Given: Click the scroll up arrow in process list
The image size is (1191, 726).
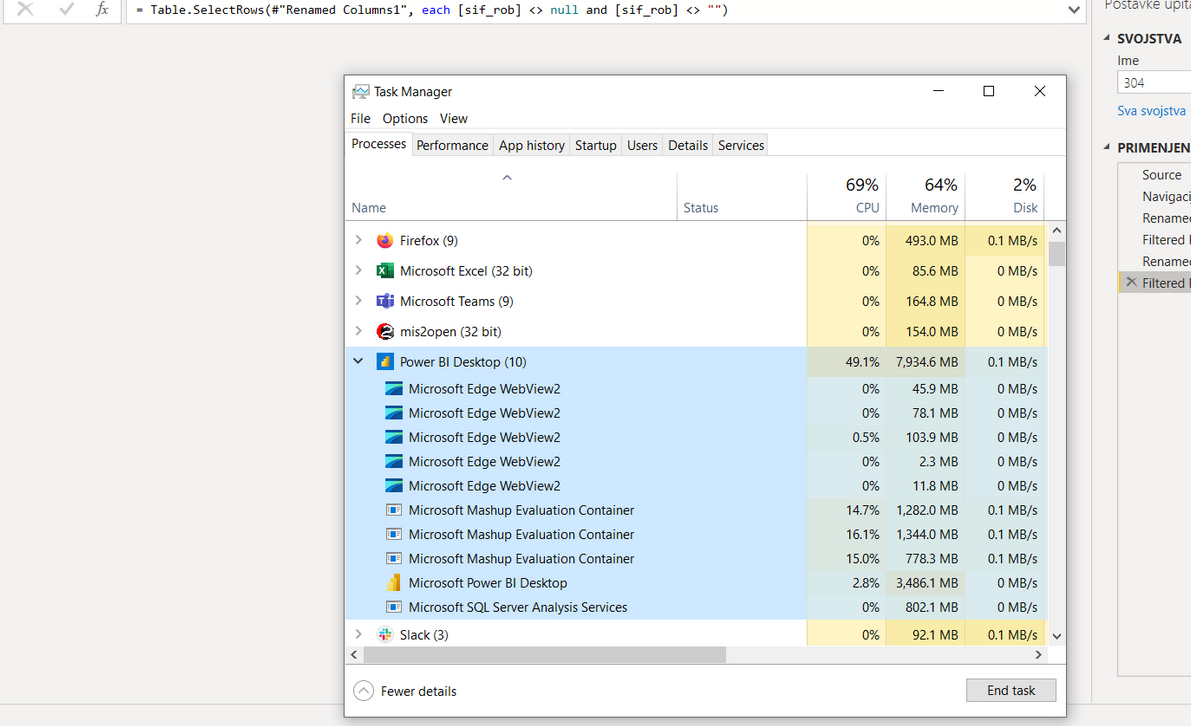Looking at the screenshot, I should tap(1057, 230).
